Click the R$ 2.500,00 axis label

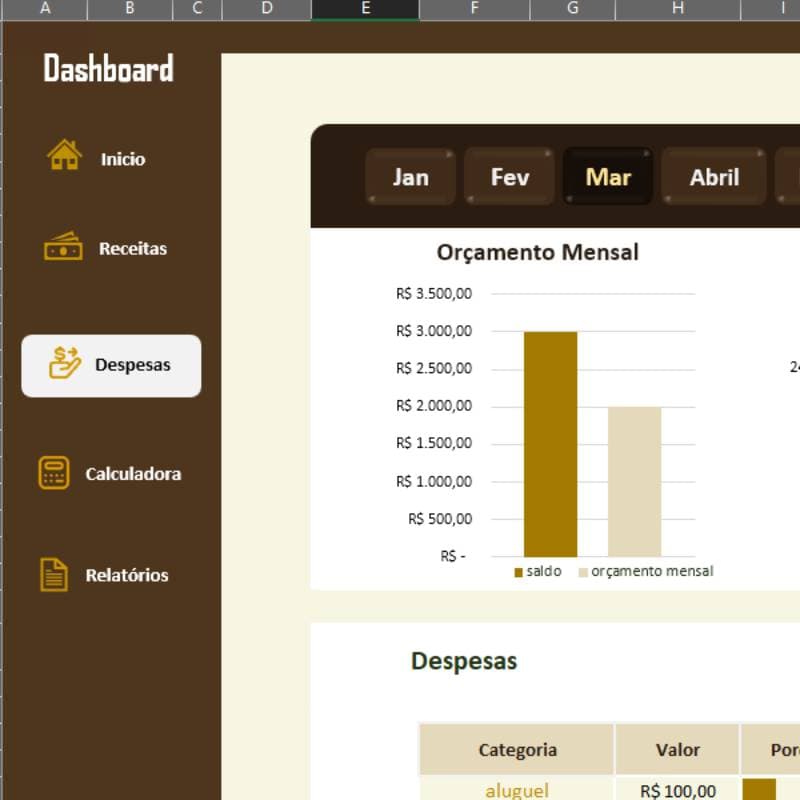click(434, 368)
